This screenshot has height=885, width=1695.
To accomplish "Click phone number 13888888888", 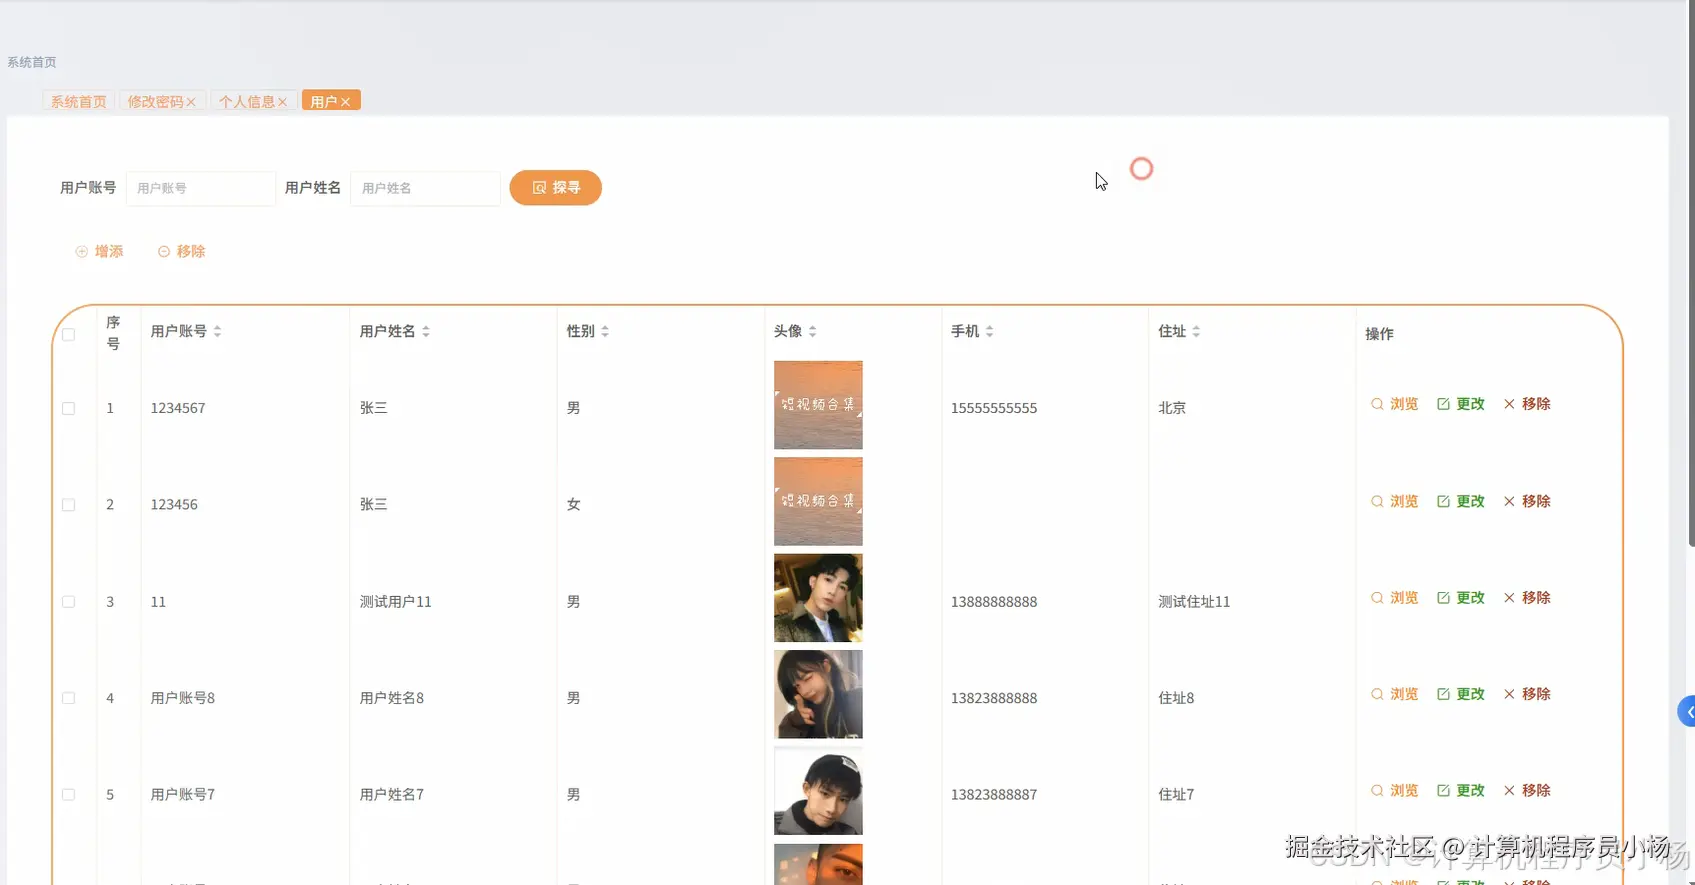I will 994,602.
